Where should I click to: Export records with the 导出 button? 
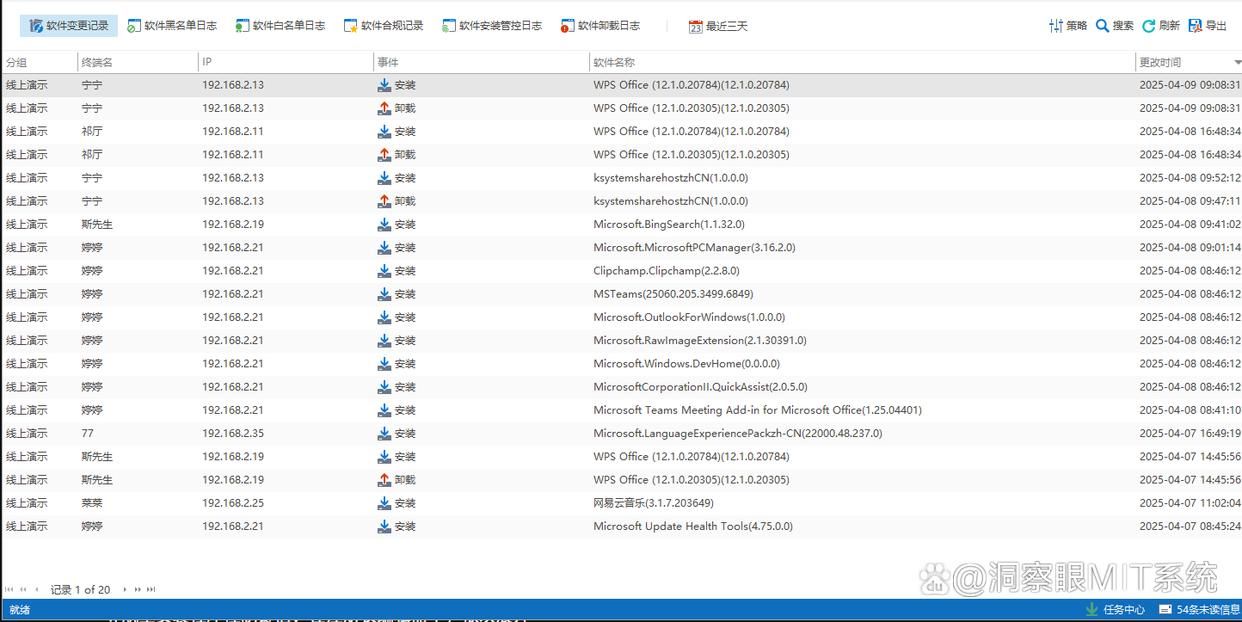1207,26
